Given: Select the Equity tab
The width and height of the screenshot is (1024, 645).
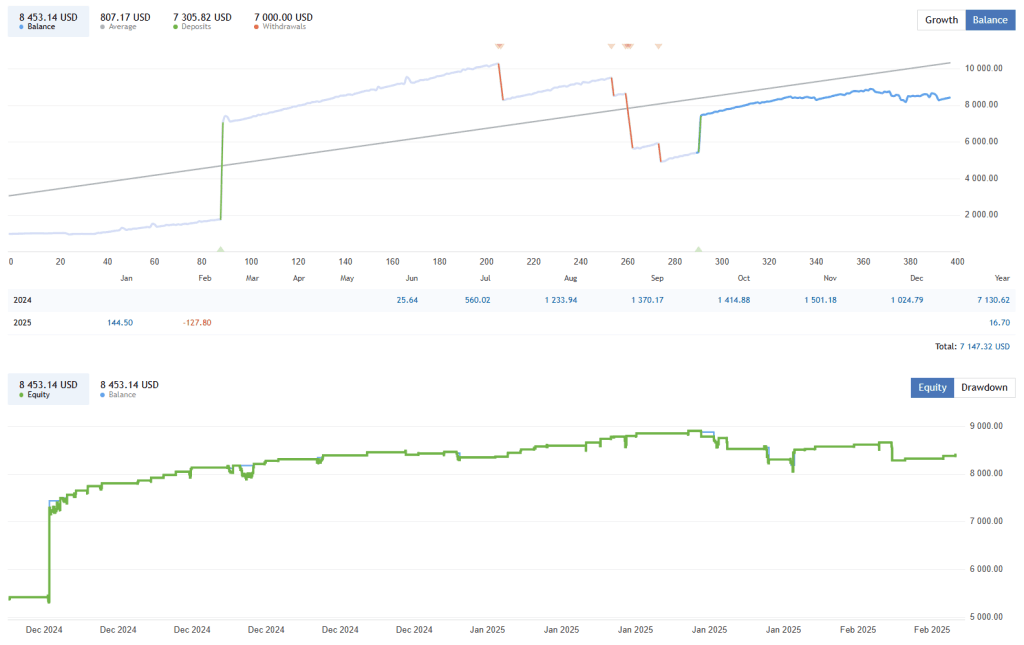Looking at the screenshot, I should pos(931,387).
